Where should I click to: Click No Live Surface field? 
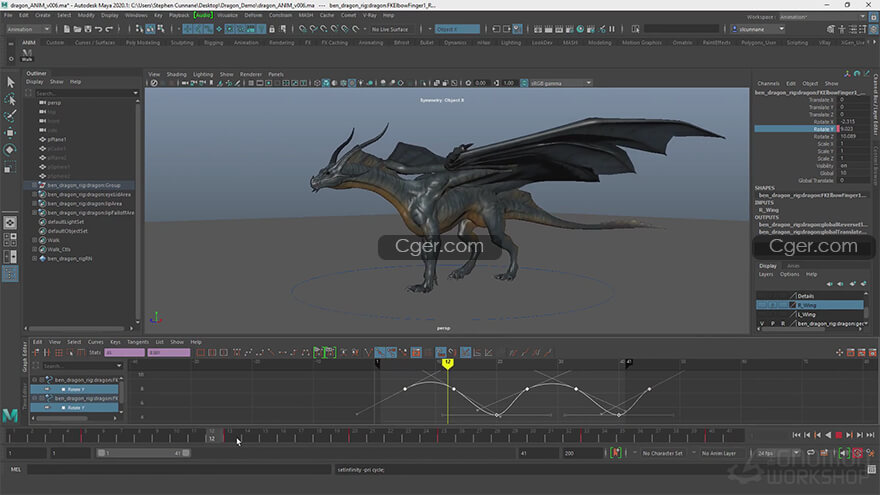(x=392, y=29)
